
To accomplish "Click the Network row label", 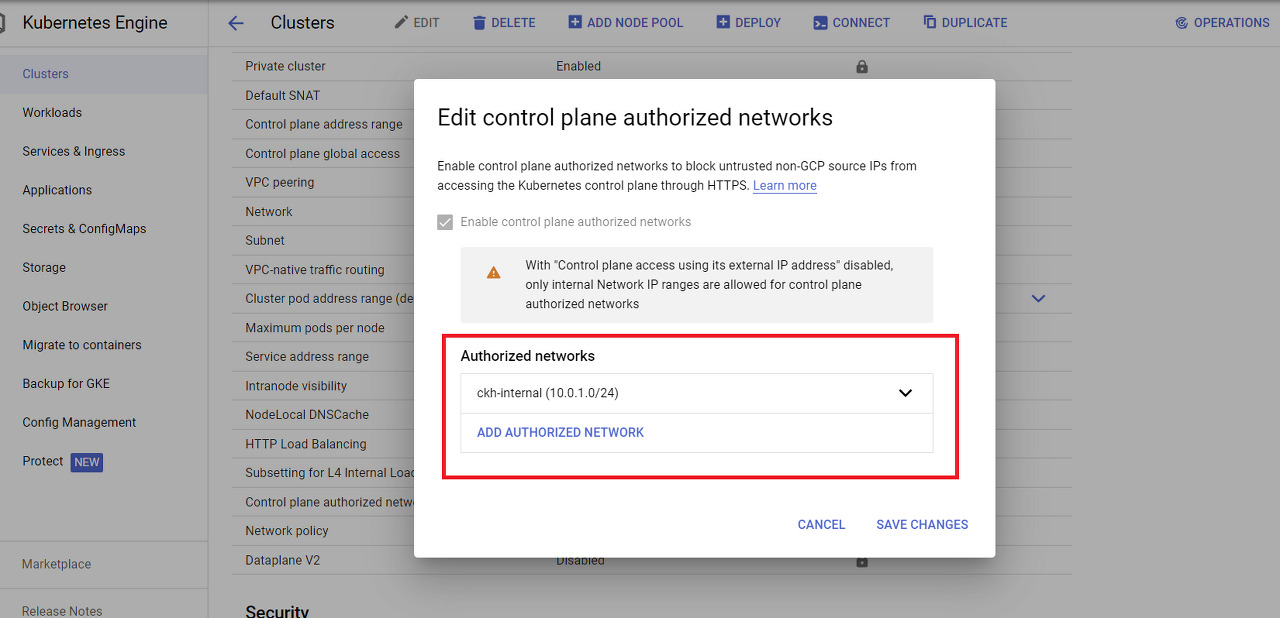I will (x=269, y=212).
